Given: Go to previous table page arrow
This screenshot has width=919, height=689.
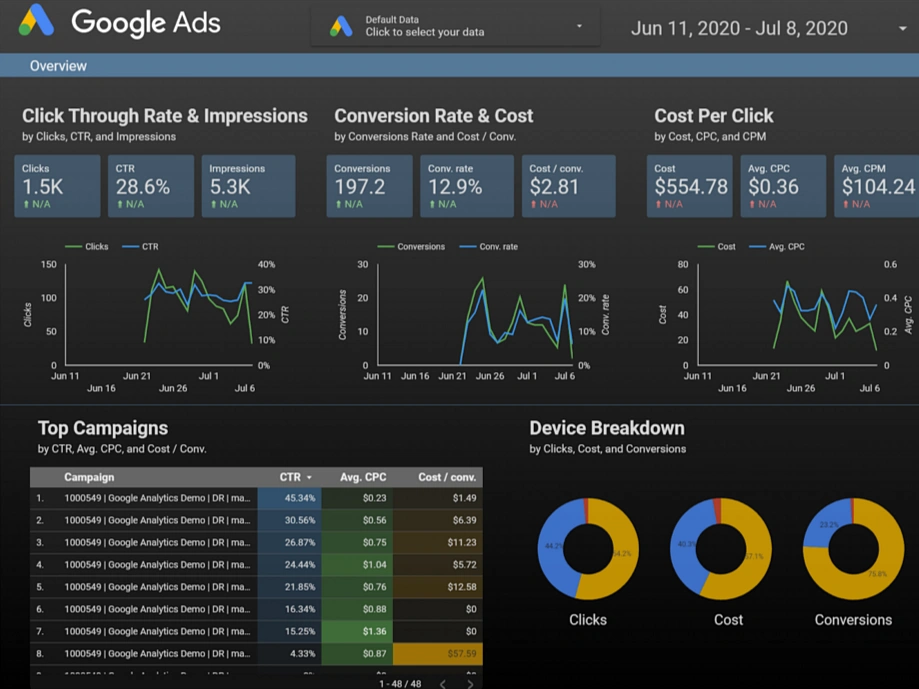Looking at the screenshot, I should pos(443,684).
